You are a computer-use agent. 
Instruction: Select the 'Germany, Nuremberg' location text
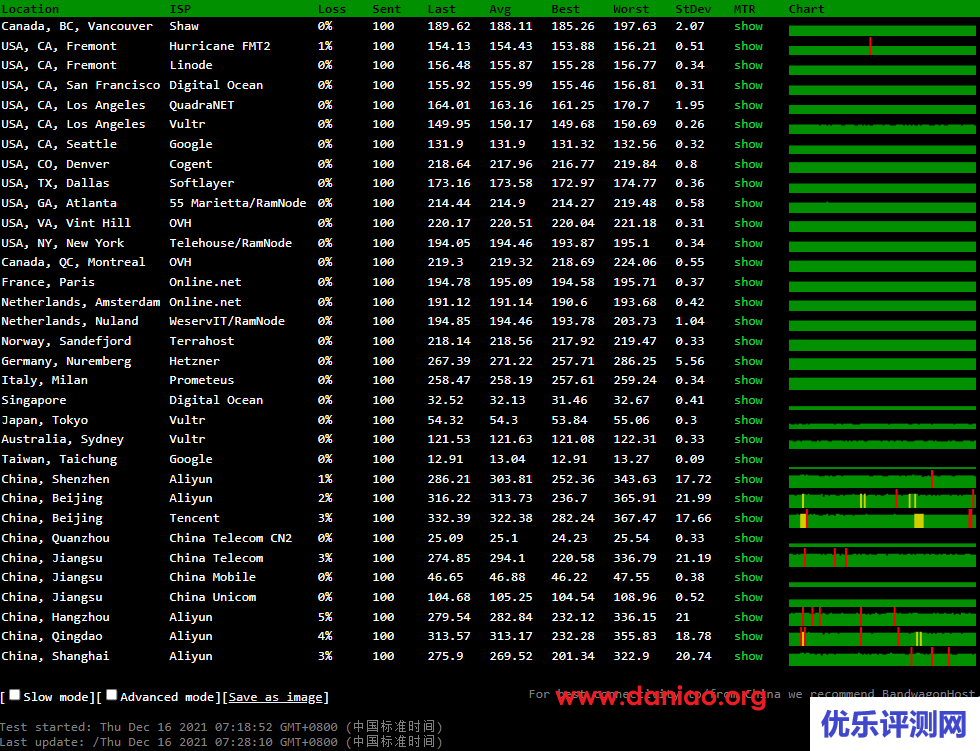(66, 361)
